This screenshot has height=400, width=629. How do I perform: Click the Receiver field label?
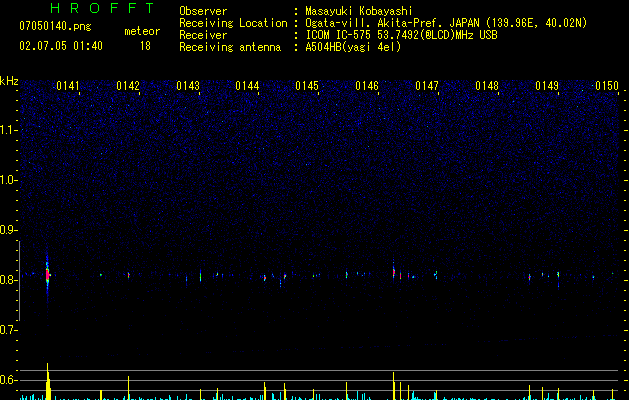(203, 35)
